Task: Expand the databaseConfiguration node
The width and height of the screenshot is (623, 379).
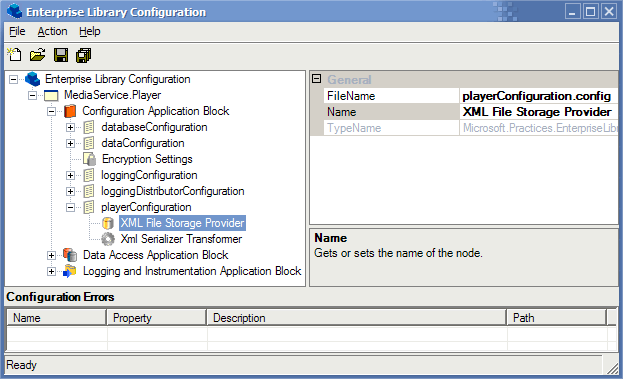Action: coord(70,128)
